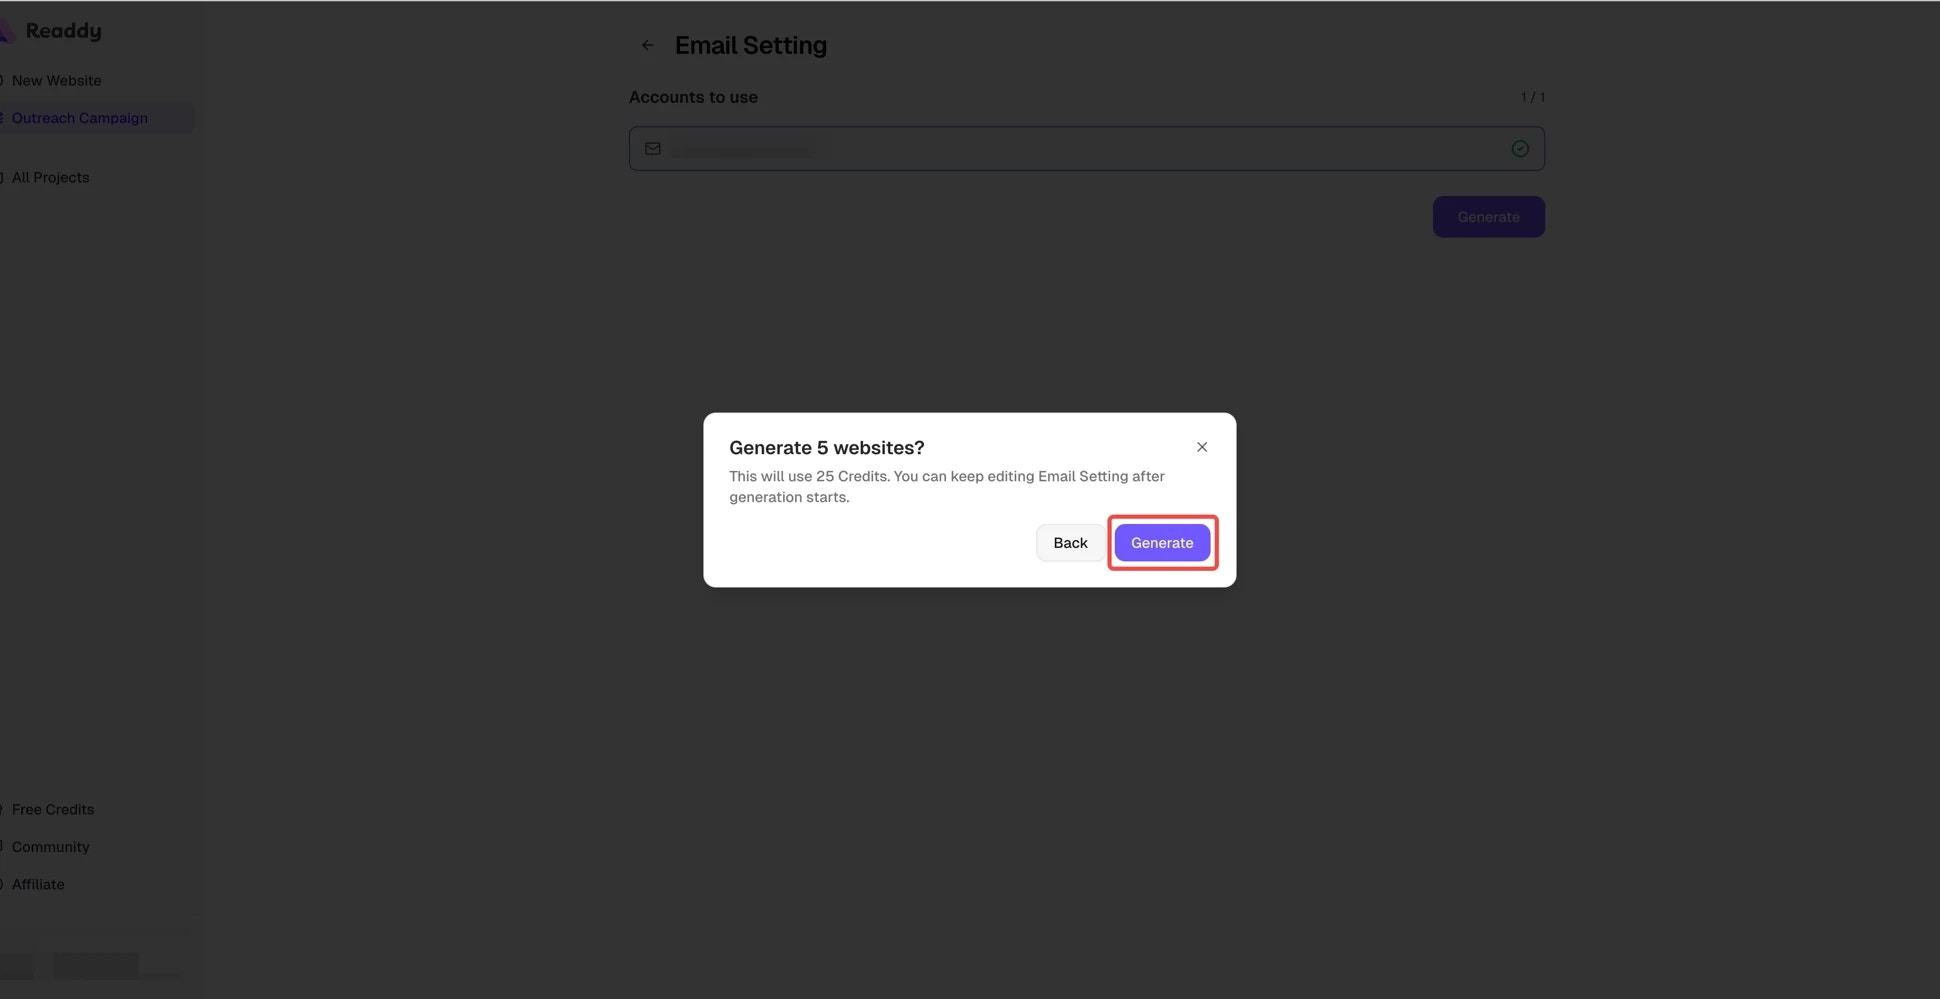Select the email account entry field
The image size is (1940, 999).
(x=1000, y=148)
